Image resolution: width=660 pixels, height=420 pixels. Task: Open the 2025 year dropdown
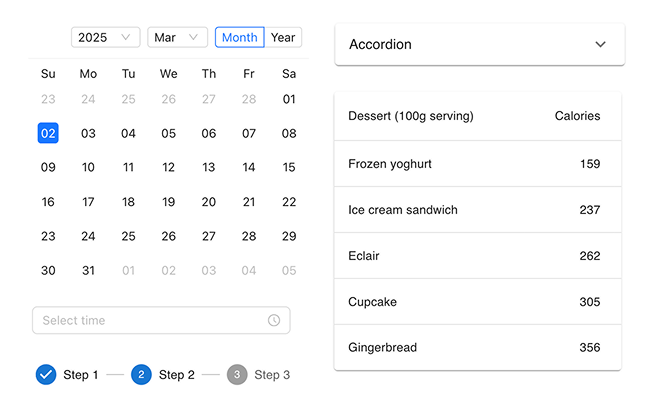tap(105, 37)
